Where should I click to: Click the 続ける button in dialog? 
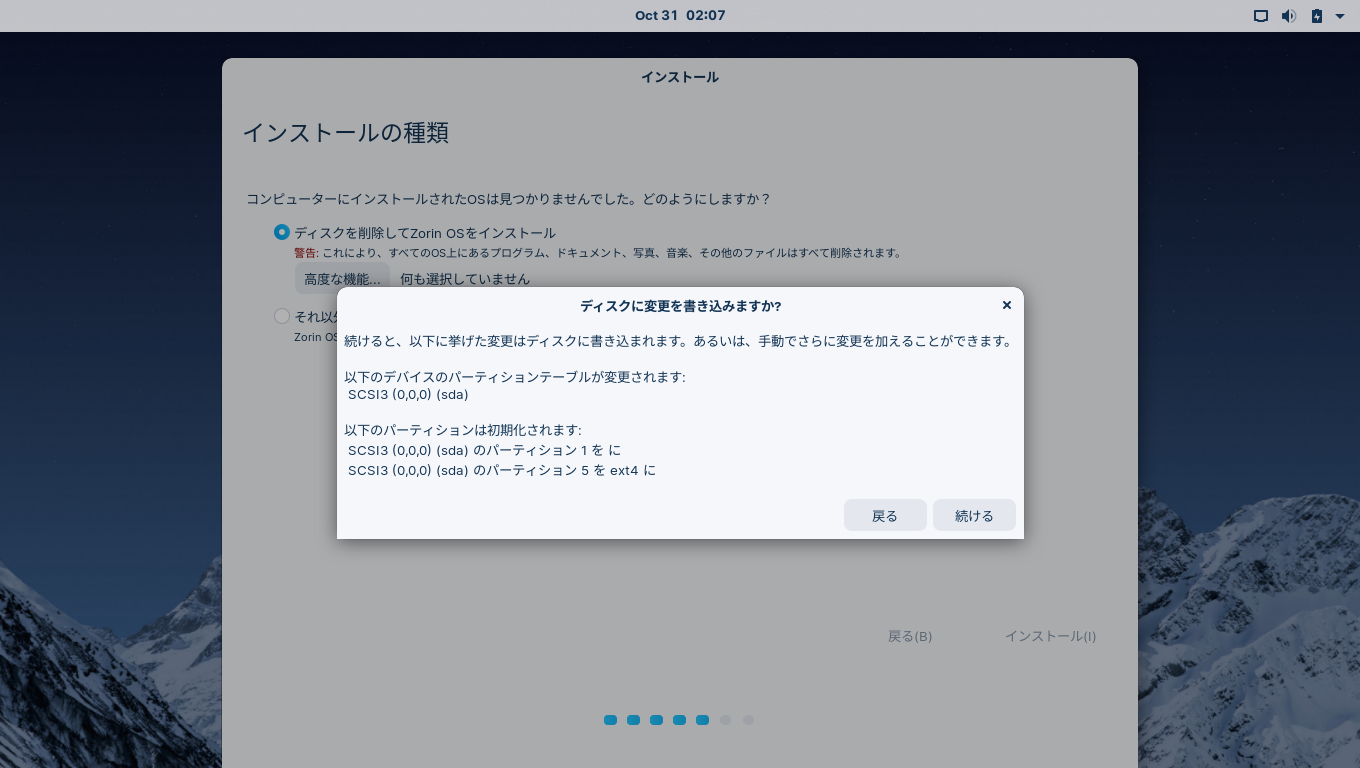(974, 515)
